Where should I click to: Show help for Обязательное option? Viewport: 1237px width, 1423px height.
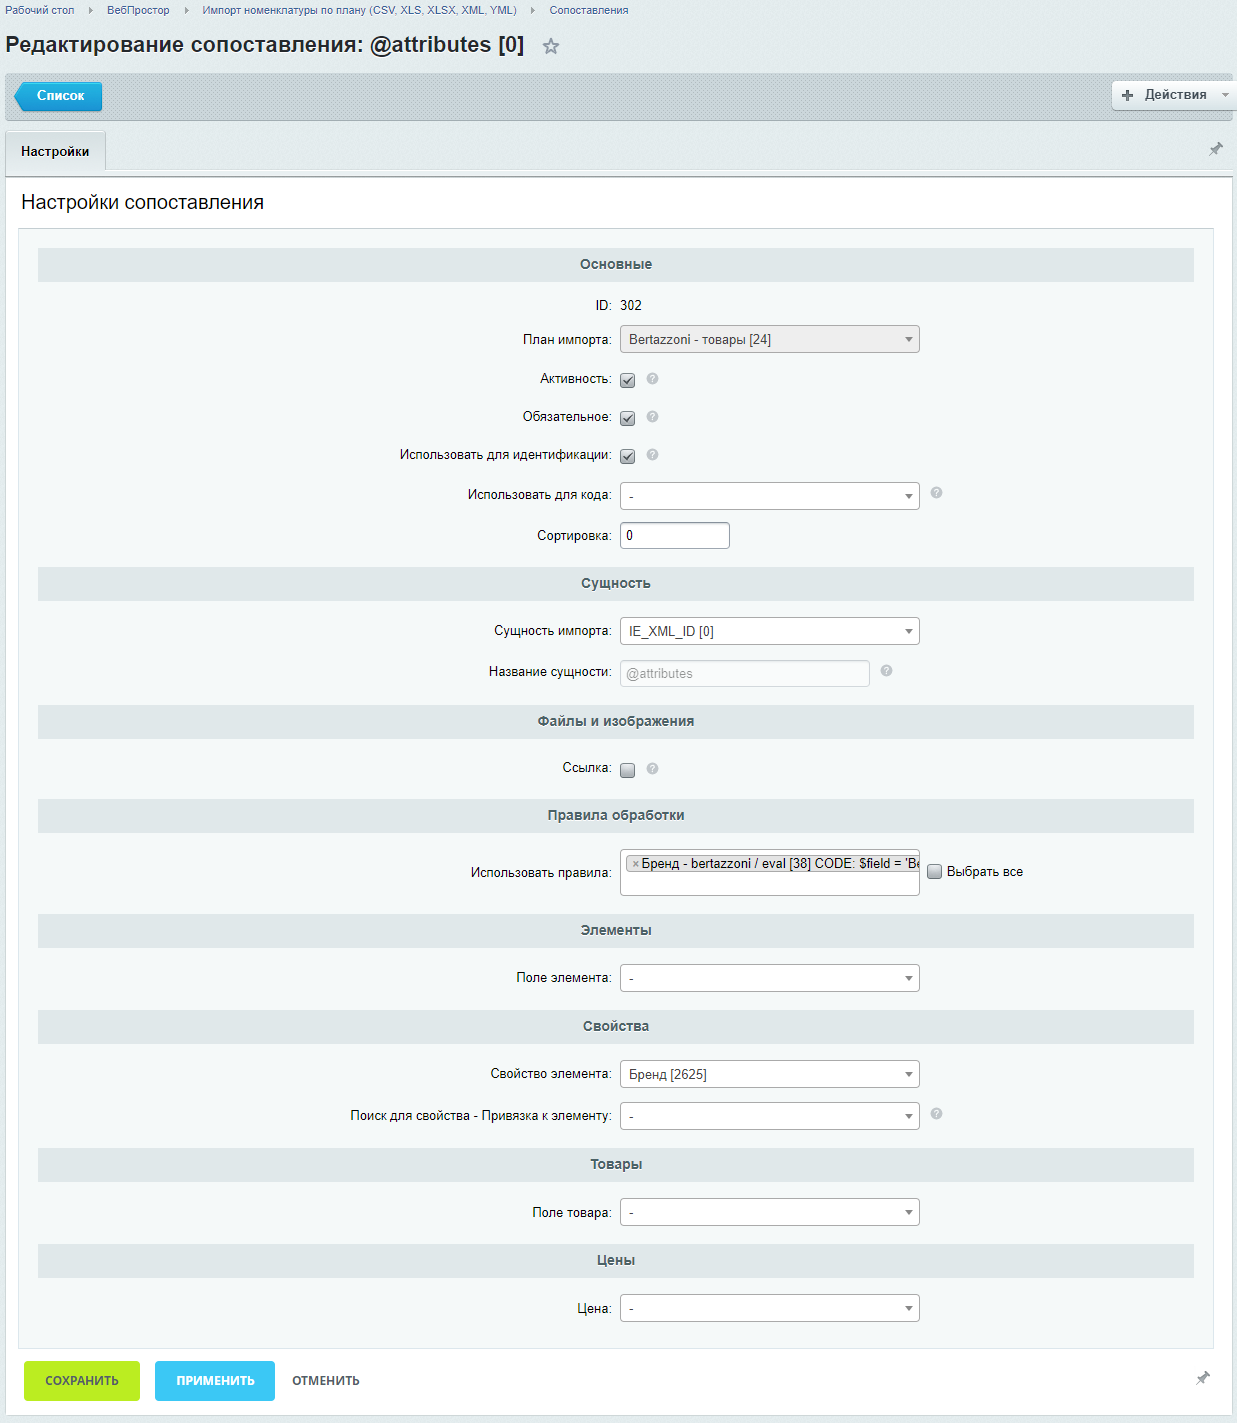pyautogui.click(x=652, y=417)
